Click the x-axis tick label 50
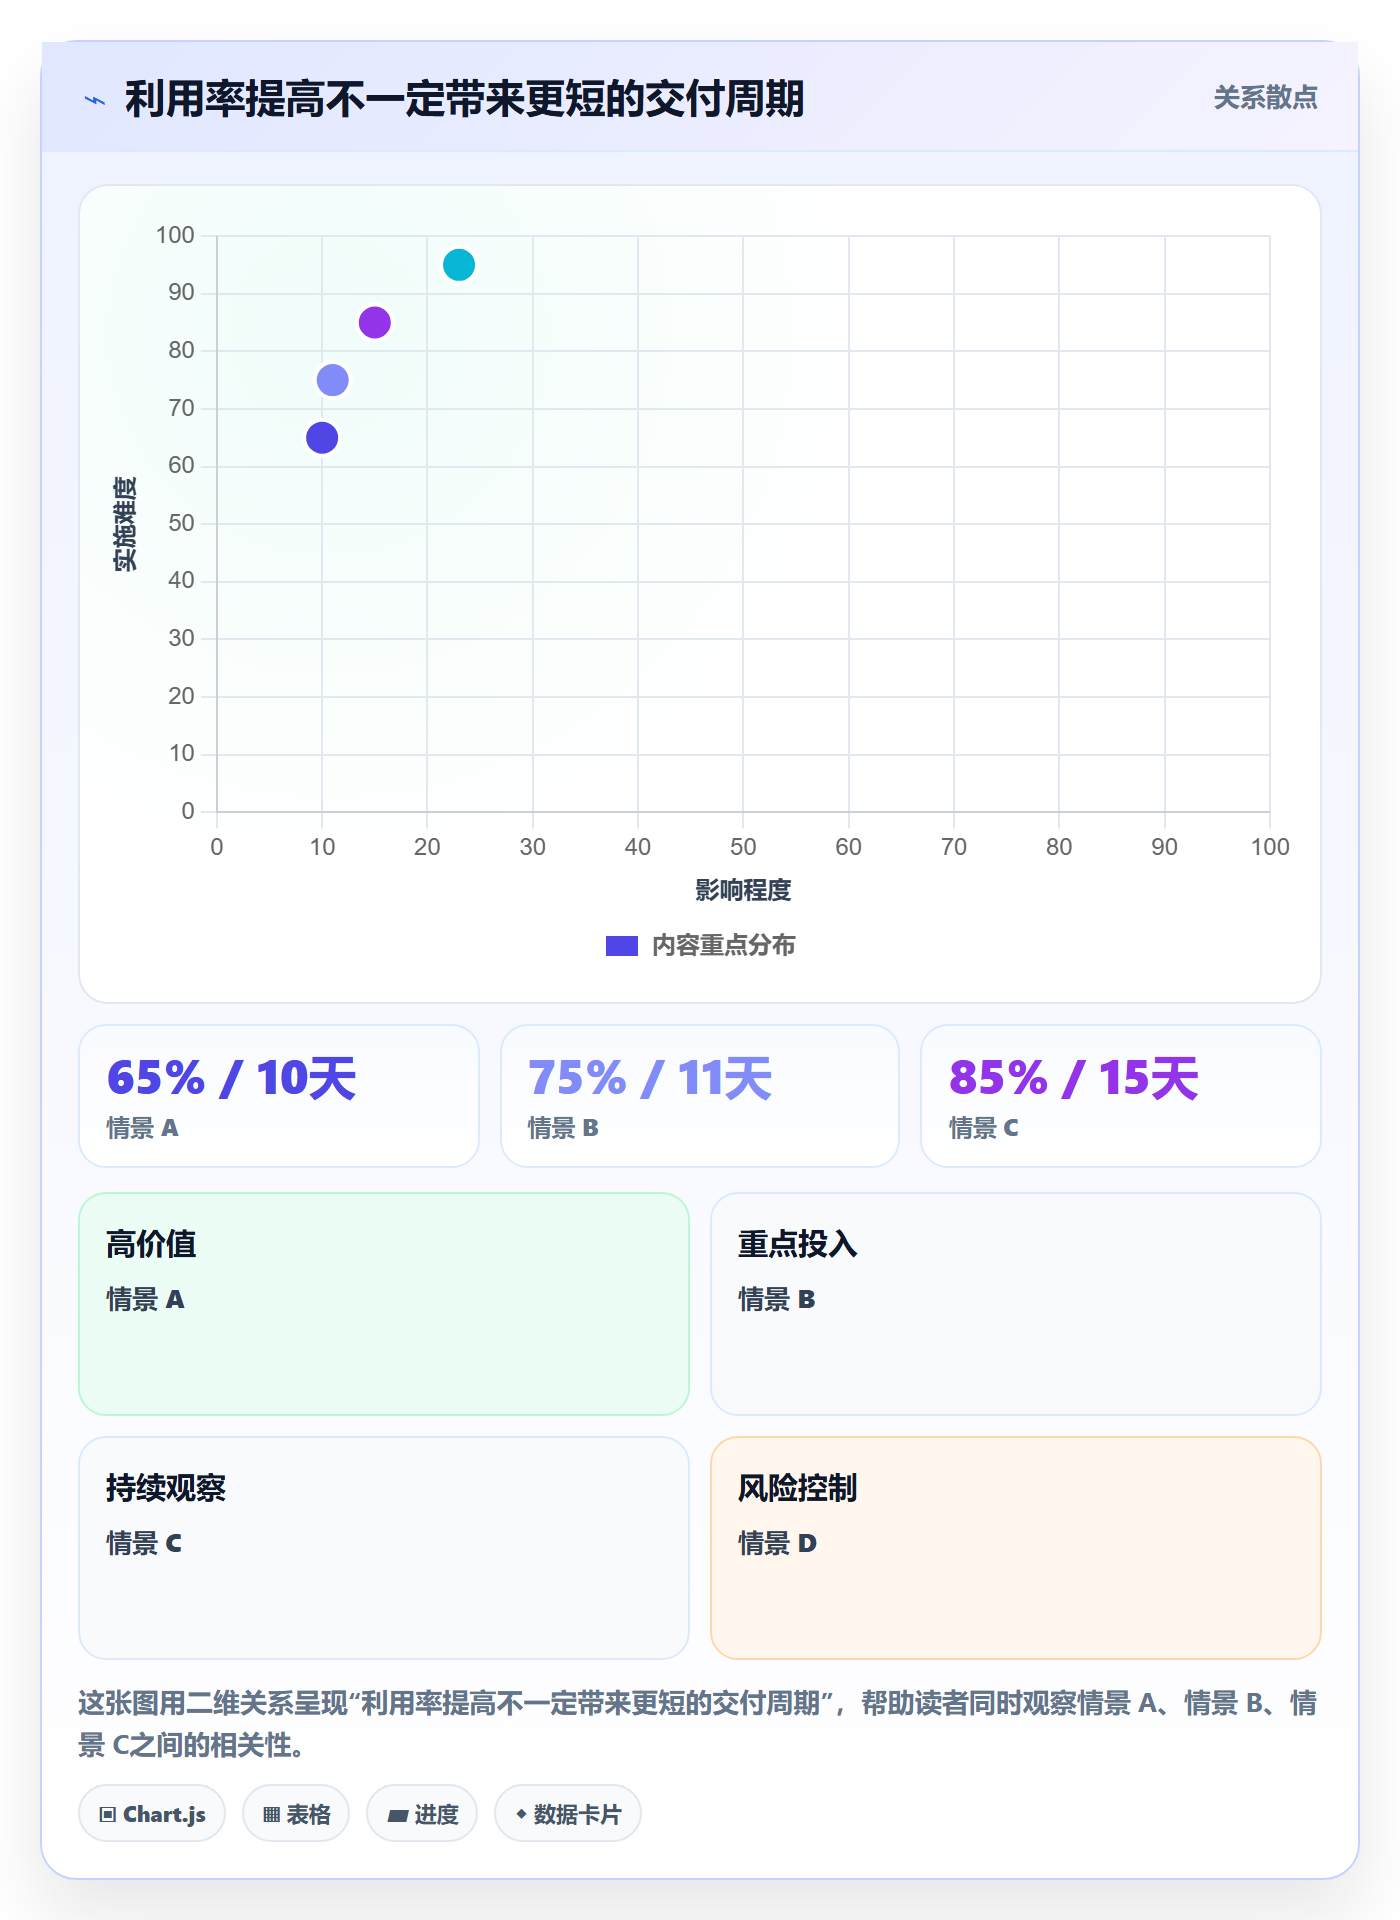 coord(743,847)
